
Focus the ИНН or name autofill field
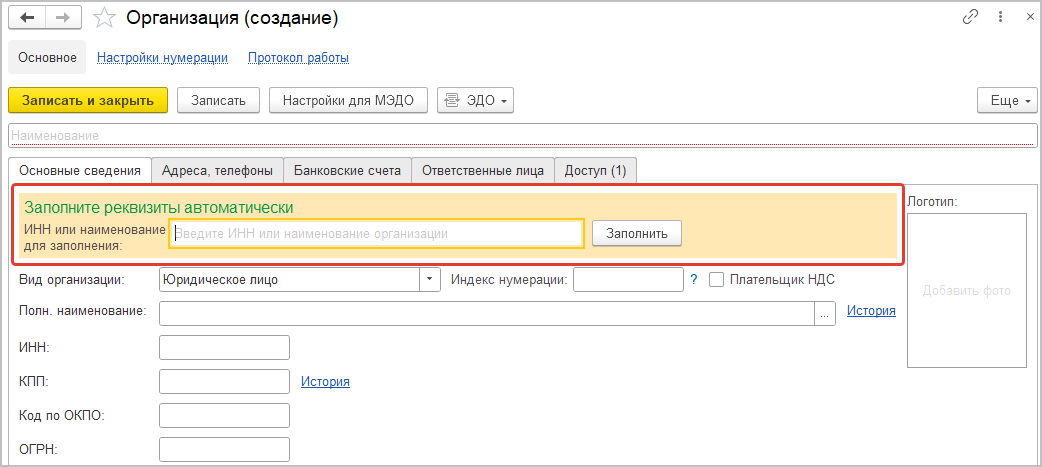click(376, 233)
